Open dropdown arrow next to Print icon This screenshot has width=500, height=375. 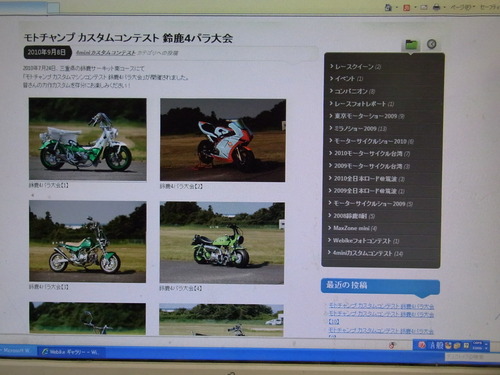coord(445,7)
